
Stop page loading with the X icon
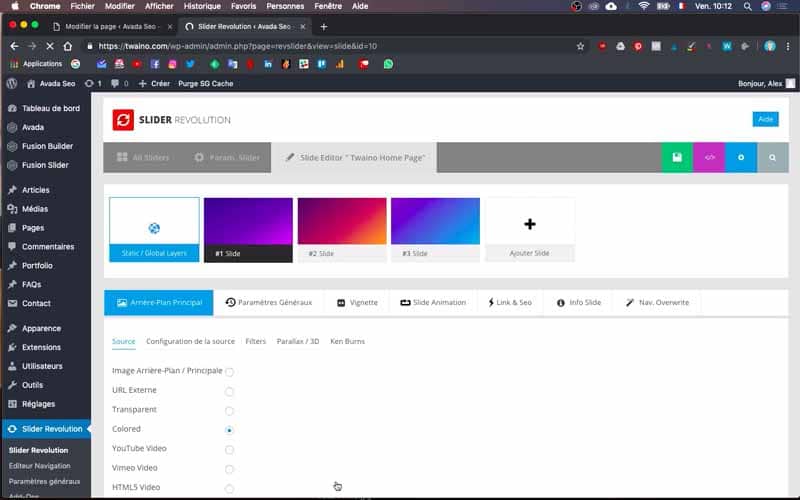(49, 46)
